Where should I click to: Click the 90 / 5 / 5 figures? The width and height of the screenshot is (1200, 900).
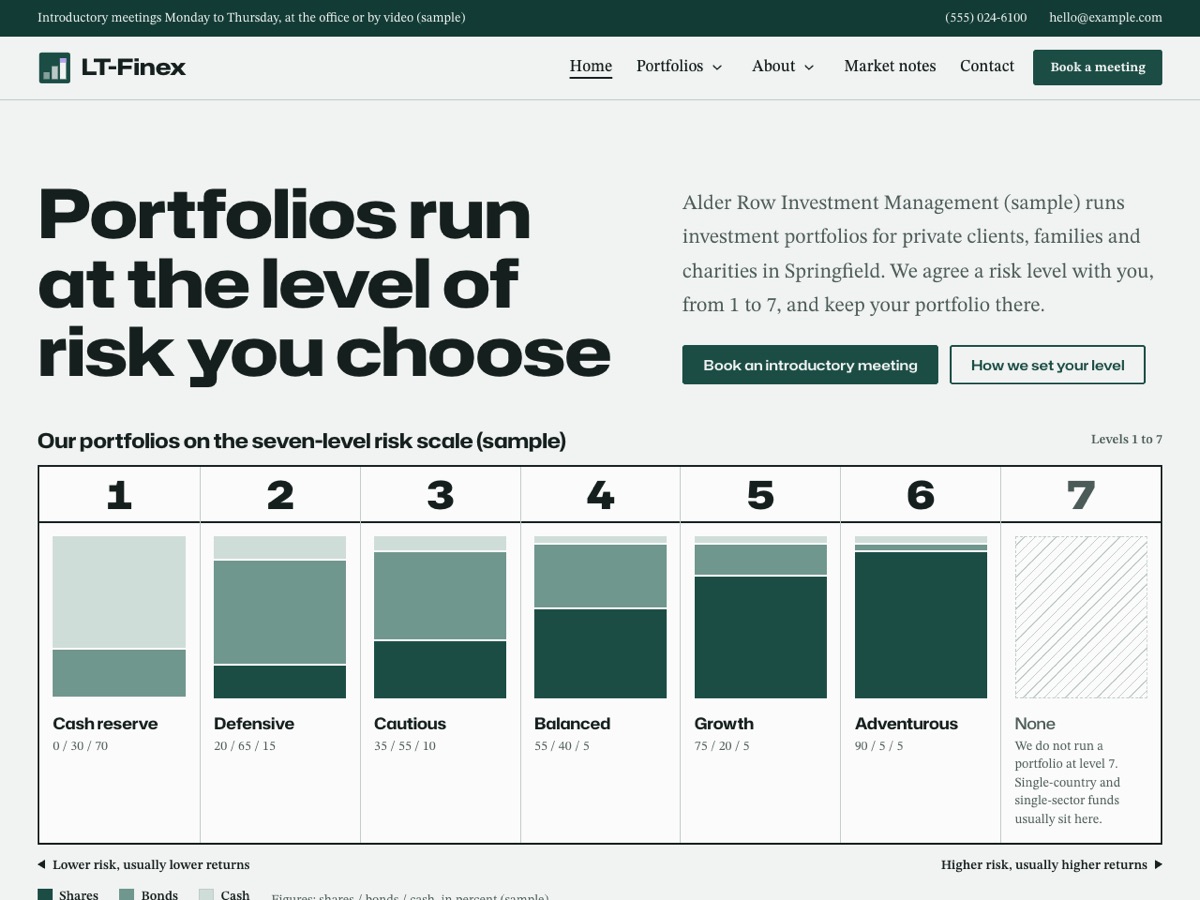[879, 746]
